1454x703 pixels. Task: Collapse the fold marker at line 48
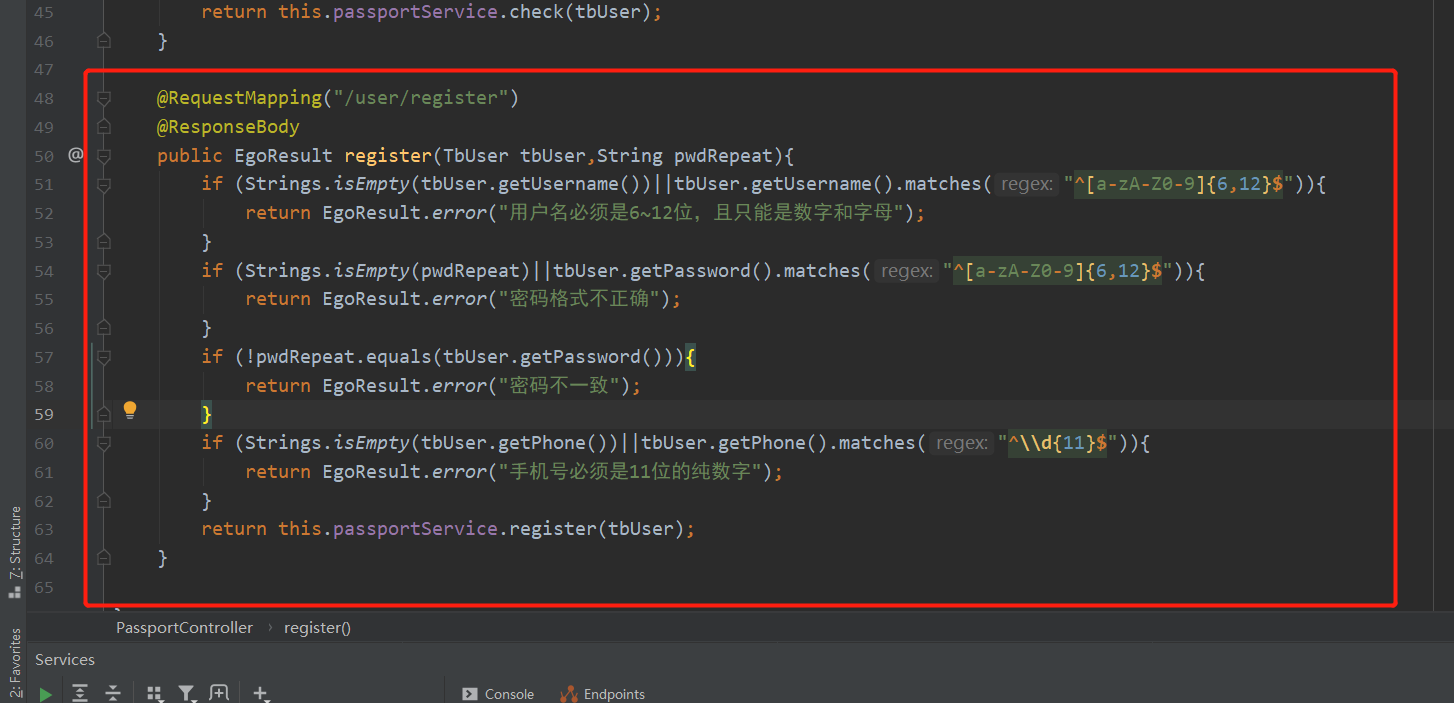click(x=104, y=98)
